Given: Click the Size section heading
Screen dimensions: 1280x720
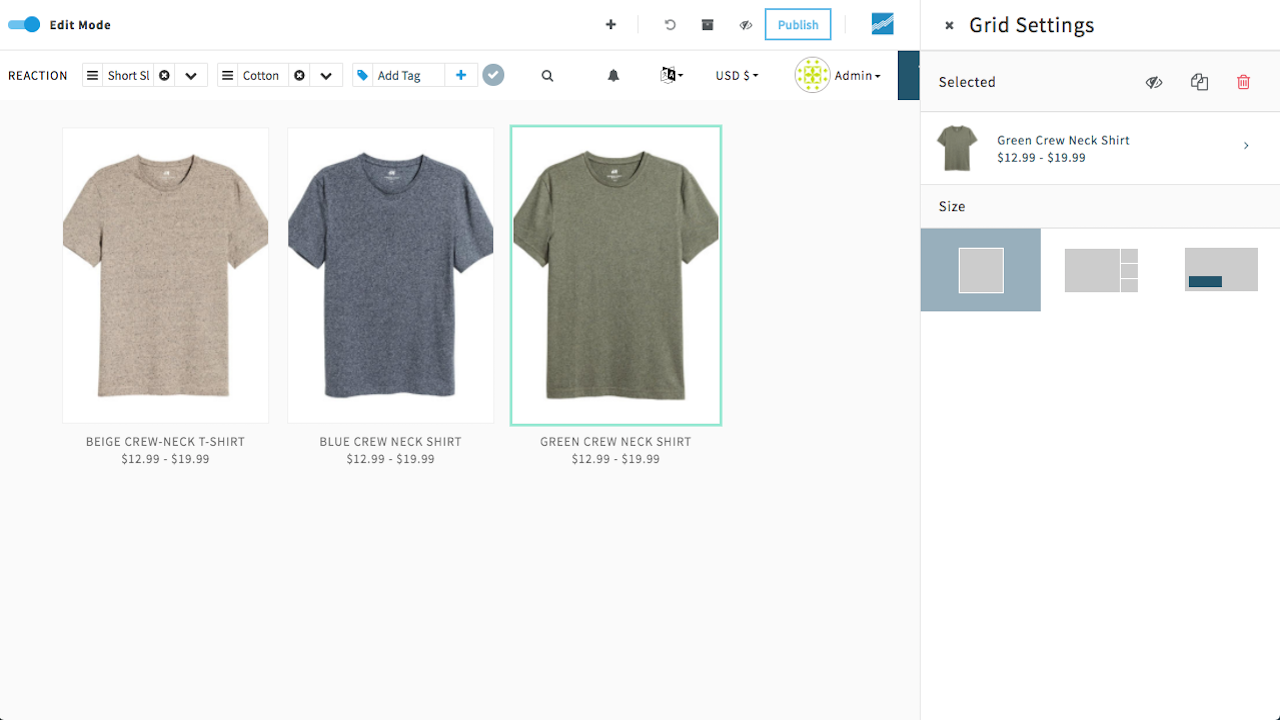Looking at the screenshot, I should coord(952,206).
